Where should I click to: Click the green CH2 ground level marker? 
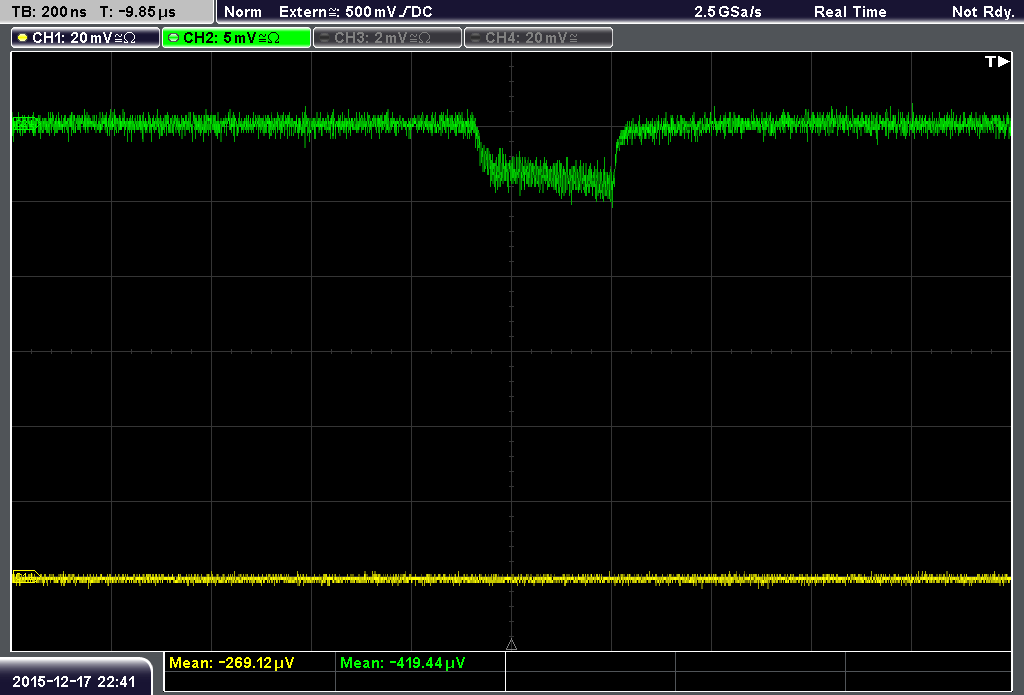(25, 124)
